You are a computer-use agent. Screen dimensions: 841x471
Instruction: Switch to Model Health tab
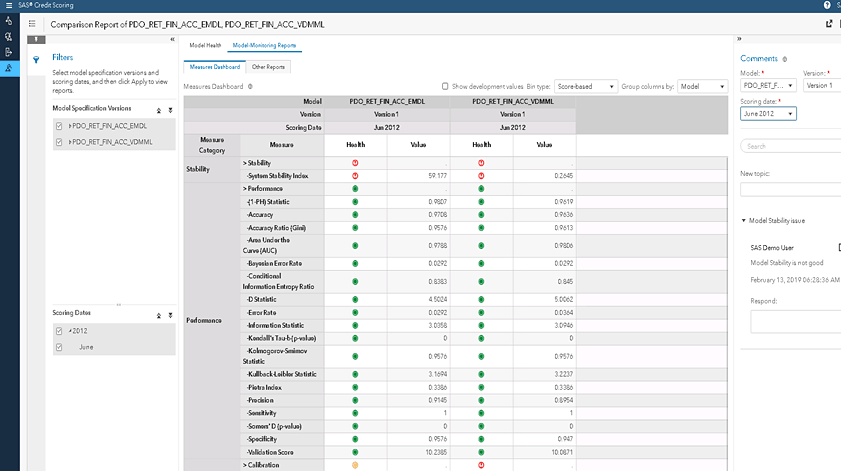coord(205,45)
